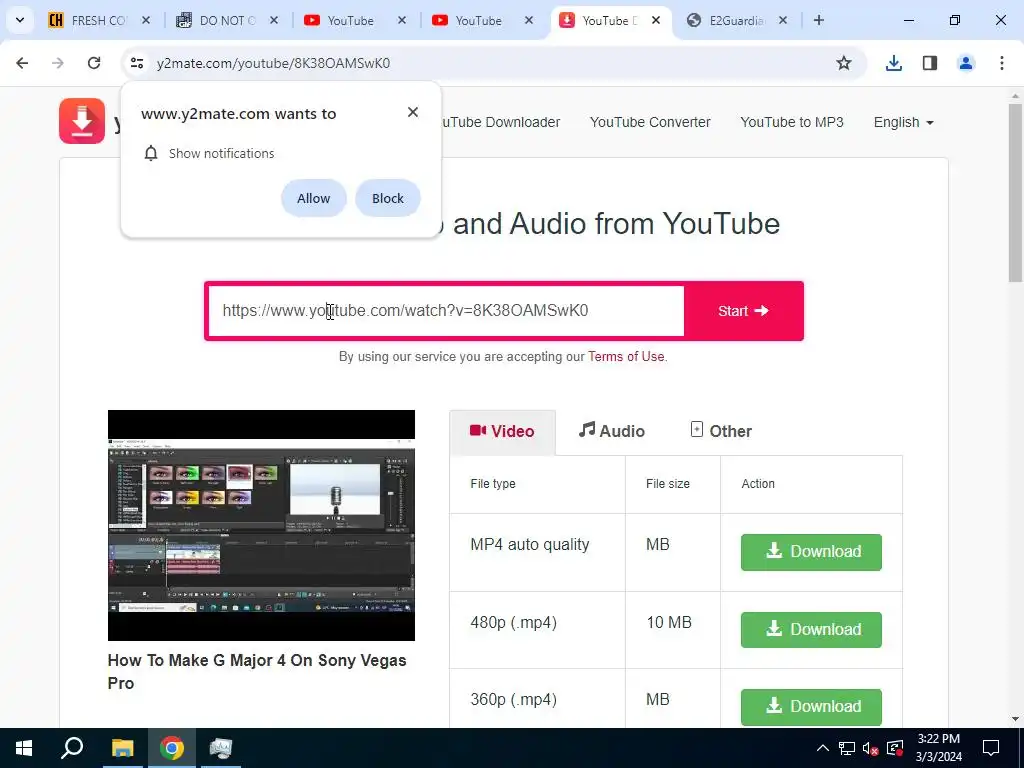Open site information icon in address bar
This screenshot has width=1024, height=768.
click(x=136, y=63)
